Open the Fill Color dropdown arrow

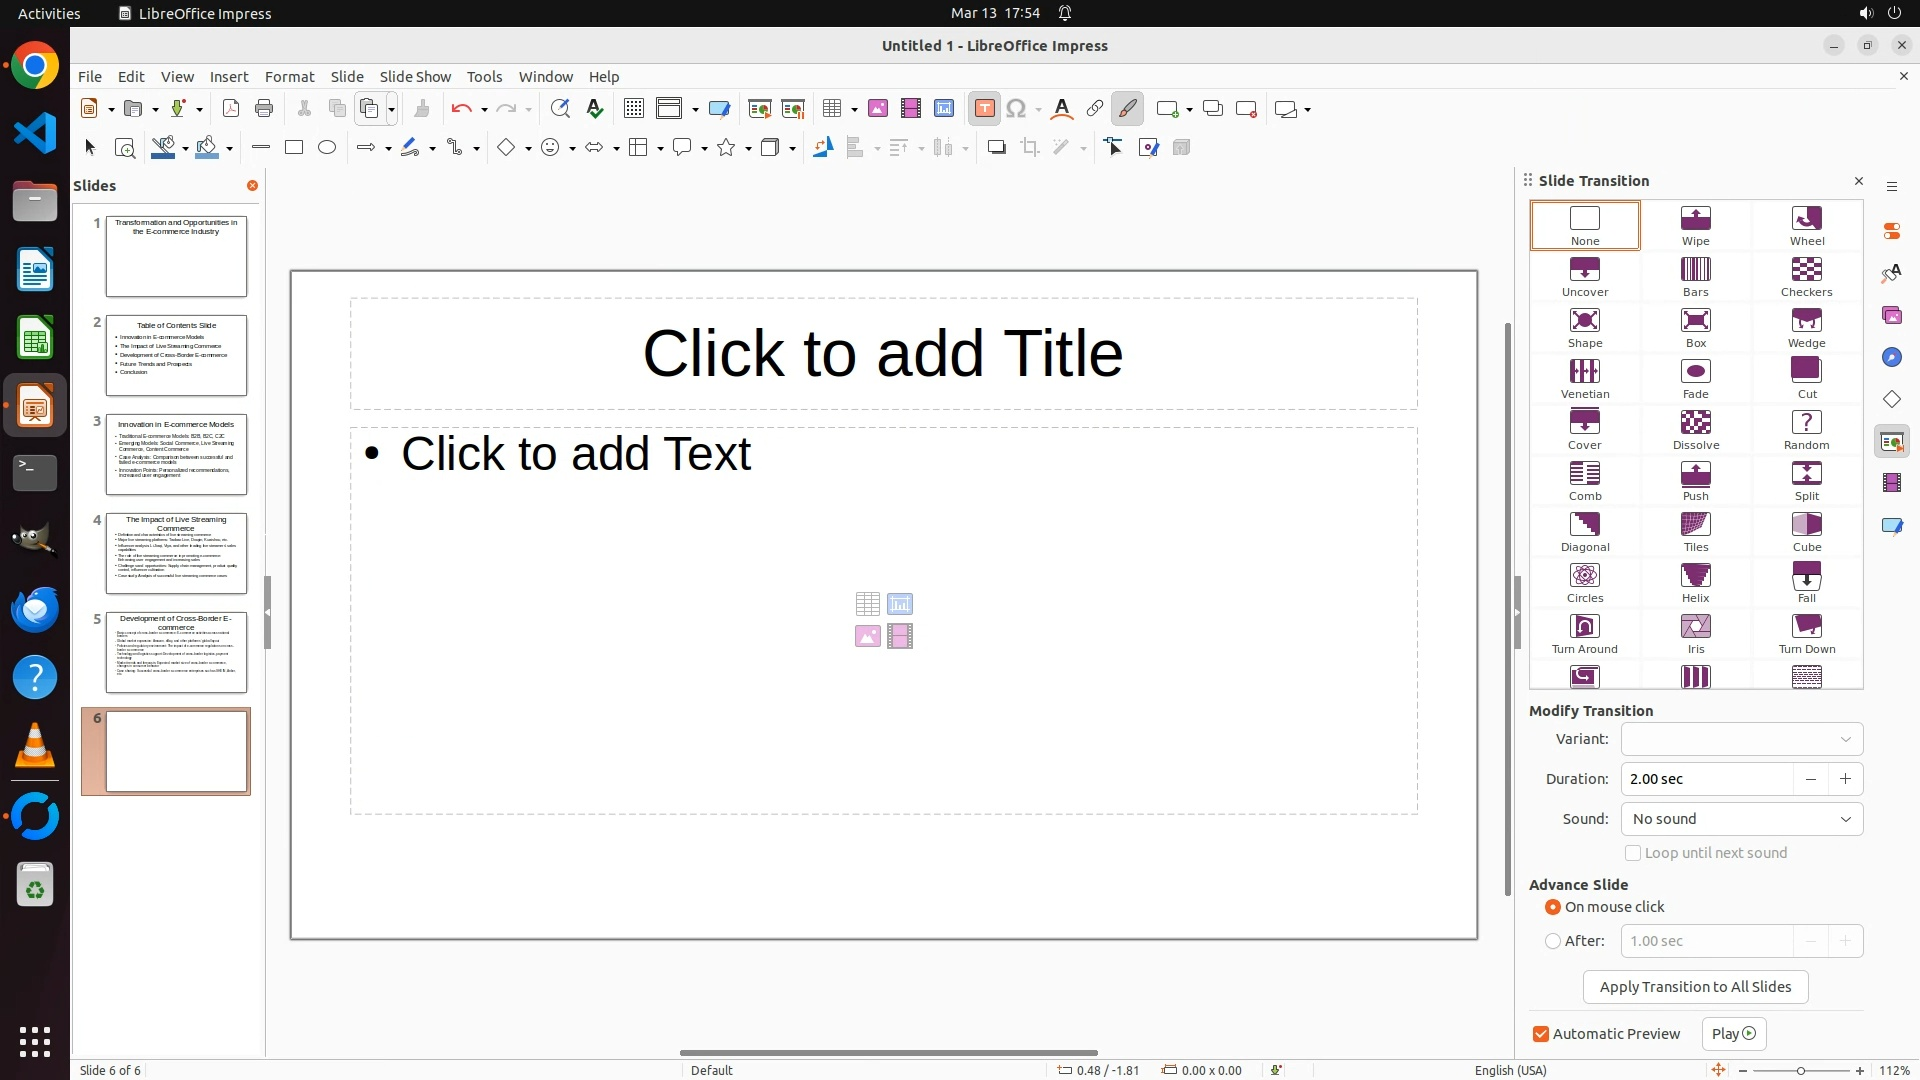(x=230, y=149)
